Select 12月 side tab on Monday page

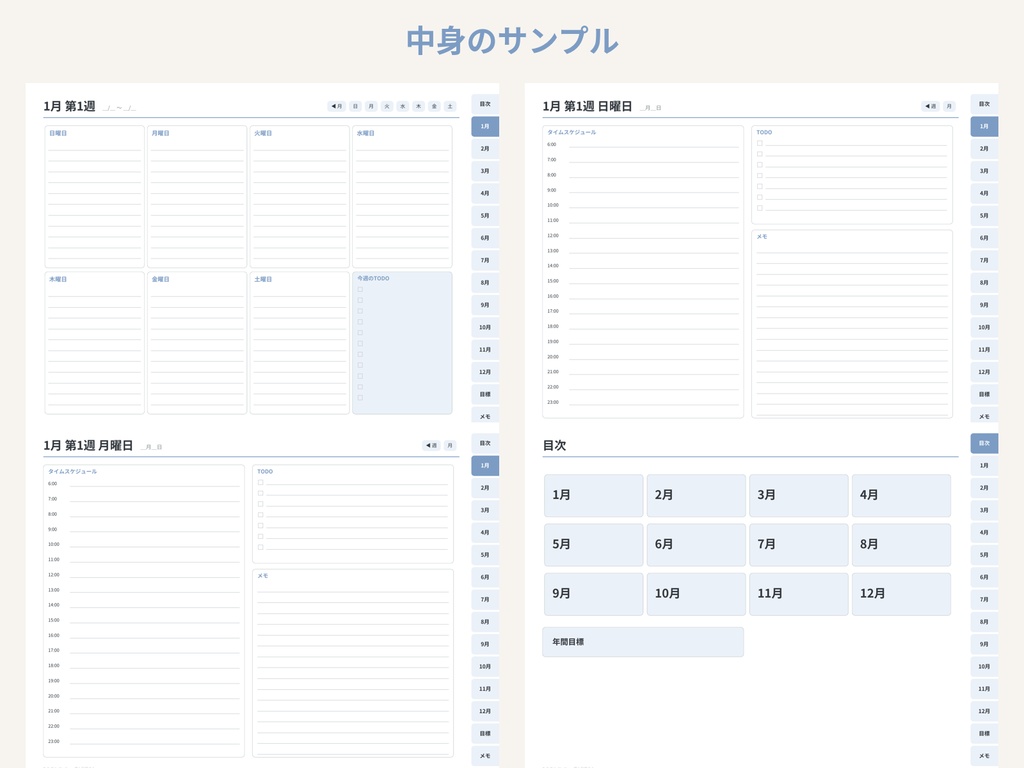click(485, 711)
